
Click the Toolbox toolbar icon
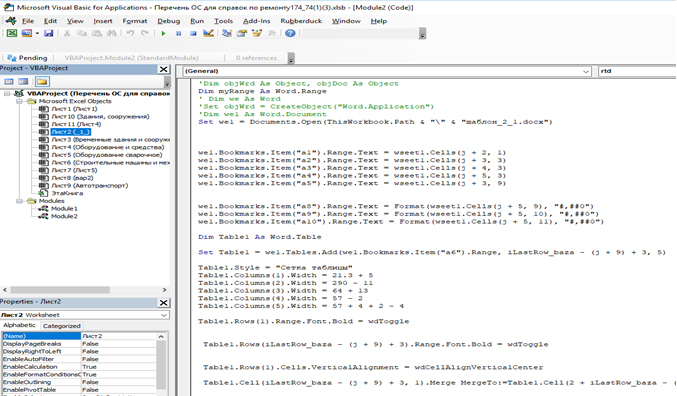[272, 33]
